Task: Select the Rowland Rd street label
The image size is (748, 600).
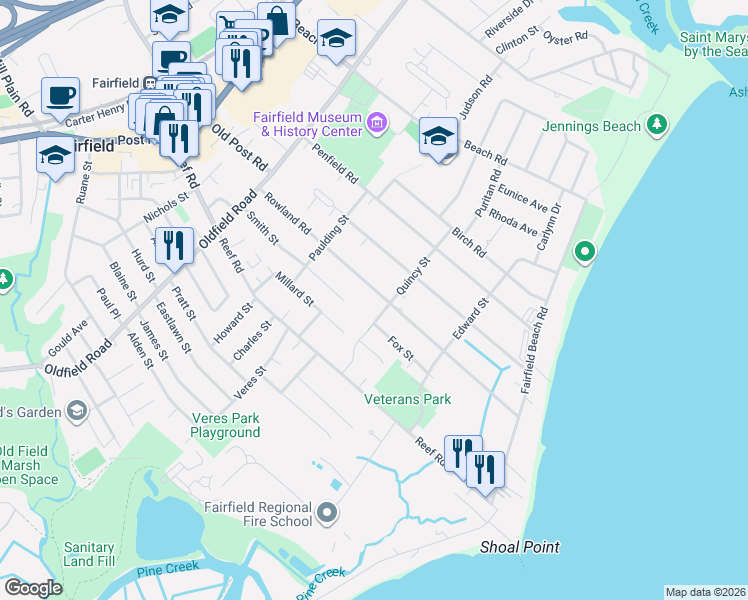Action: coord(288,213)
